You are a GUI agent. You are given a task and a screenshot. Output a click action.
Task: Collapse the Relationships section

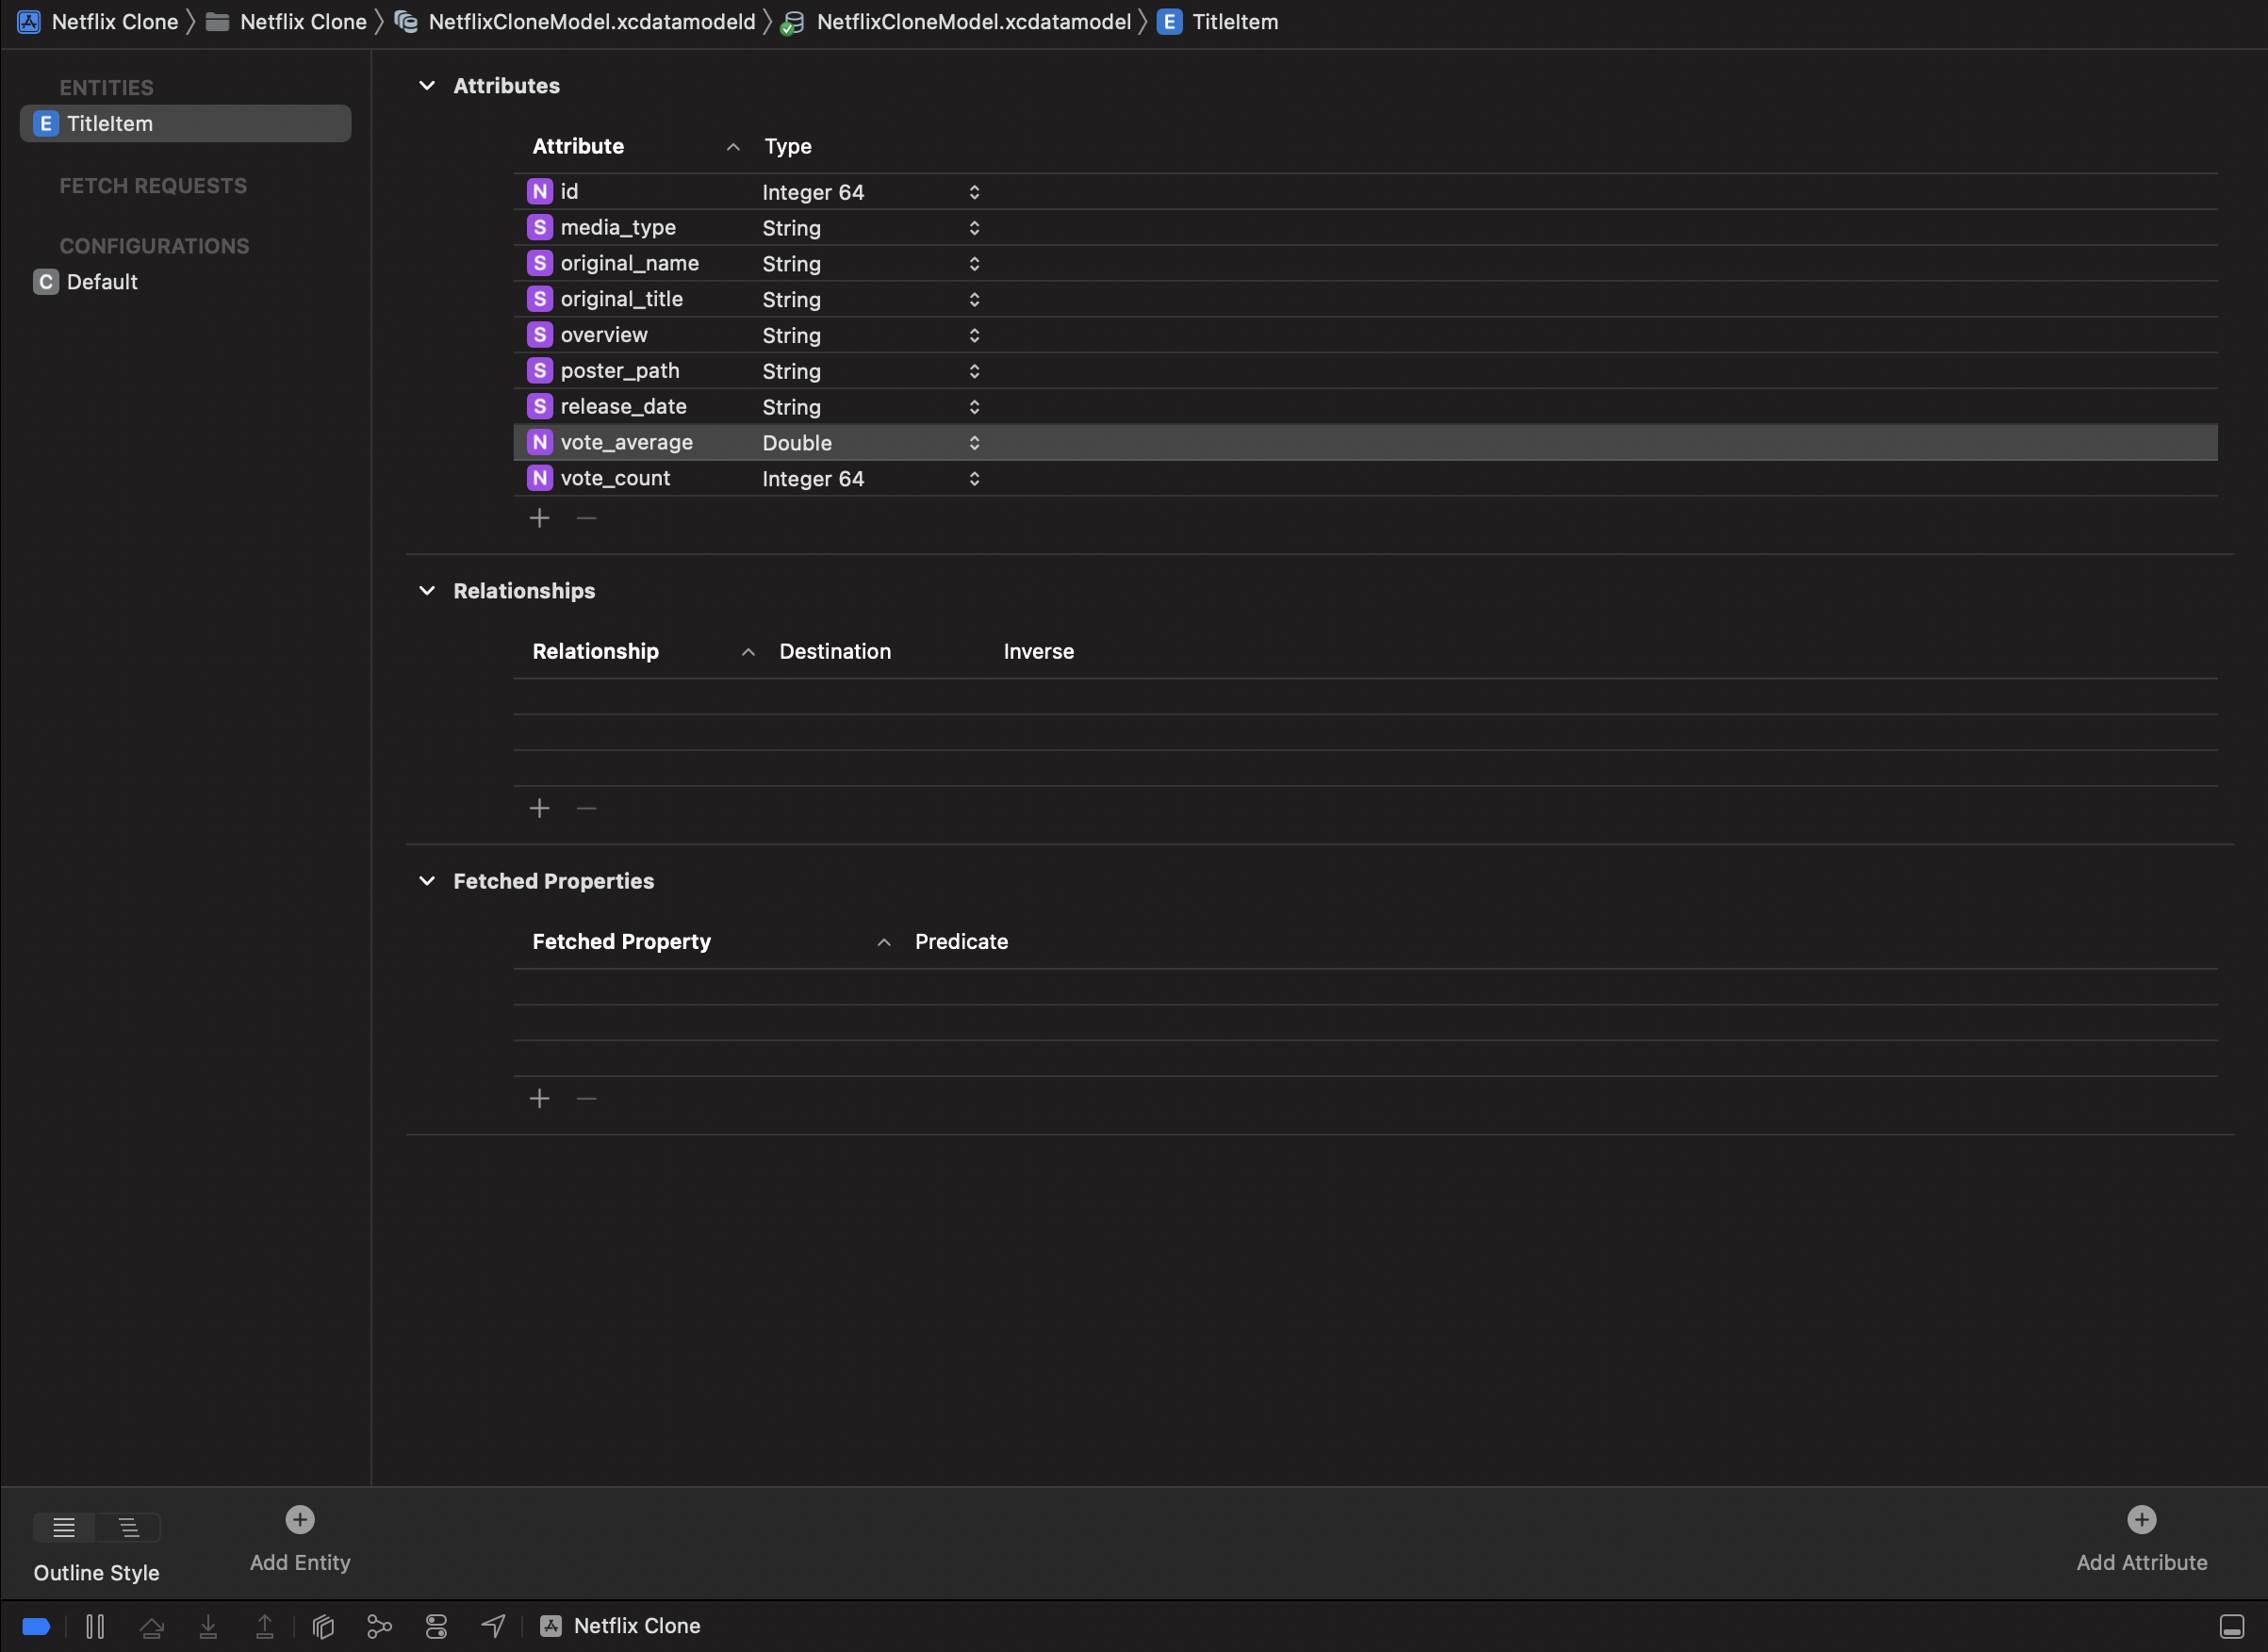pyautogui.click(x=428, y=590)
